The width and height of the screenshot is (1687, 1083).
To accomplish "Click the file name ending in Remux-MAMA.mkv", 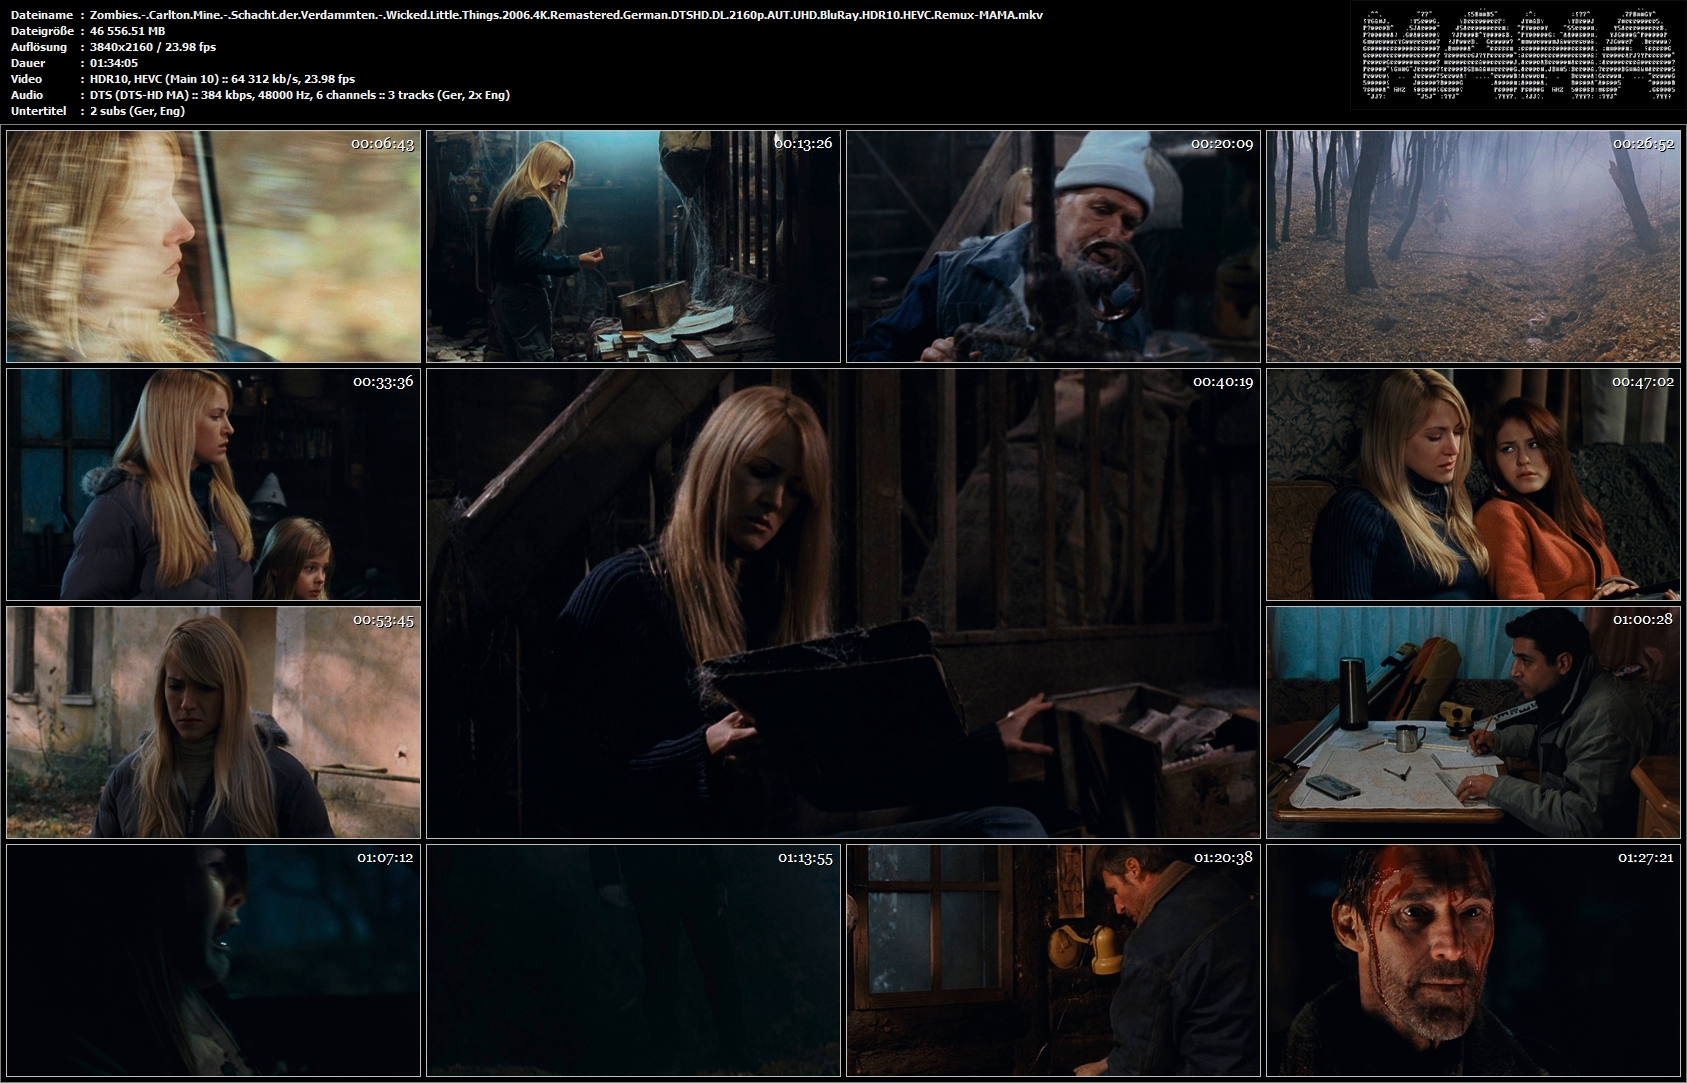I will tap(566, 15).
